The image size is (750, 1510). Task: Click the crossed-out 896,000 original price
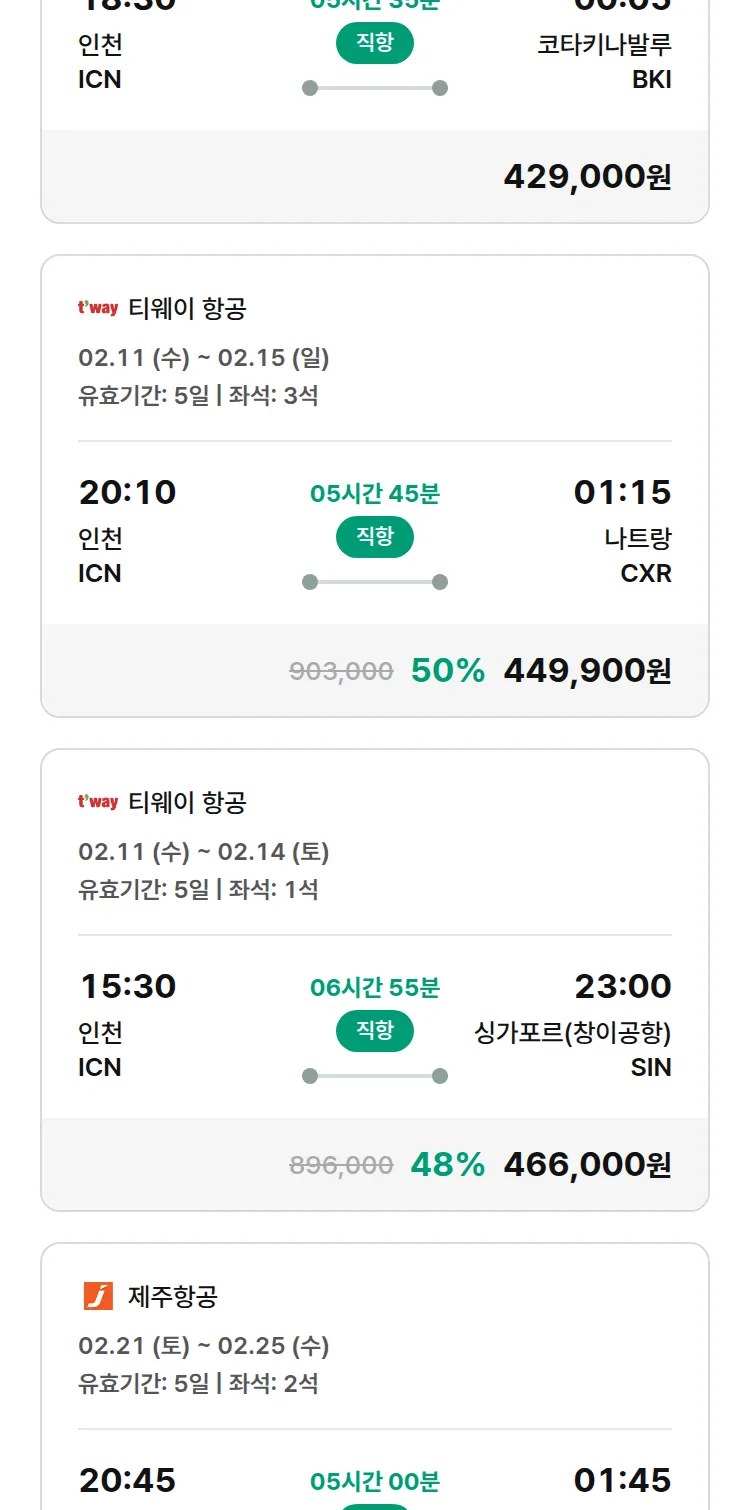[x=341, y=1166]
